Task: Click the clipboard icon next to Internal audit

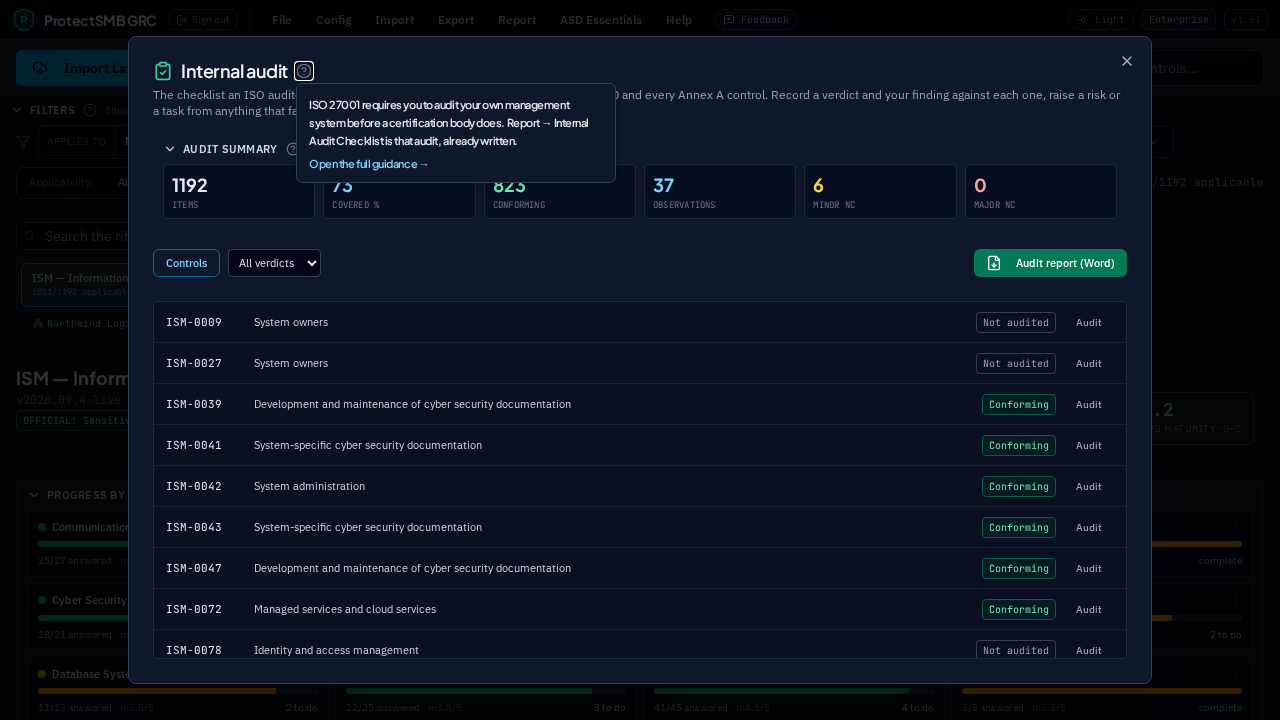Action: click(163, 71)
